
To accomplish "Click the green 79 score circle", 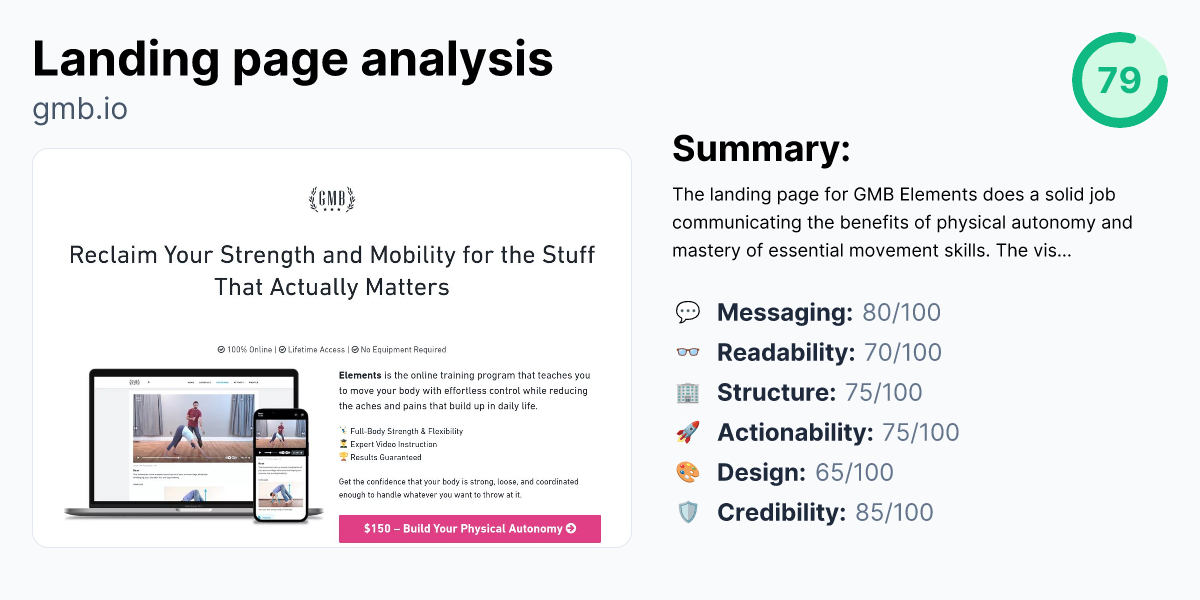I will (x=1119, y=81).
